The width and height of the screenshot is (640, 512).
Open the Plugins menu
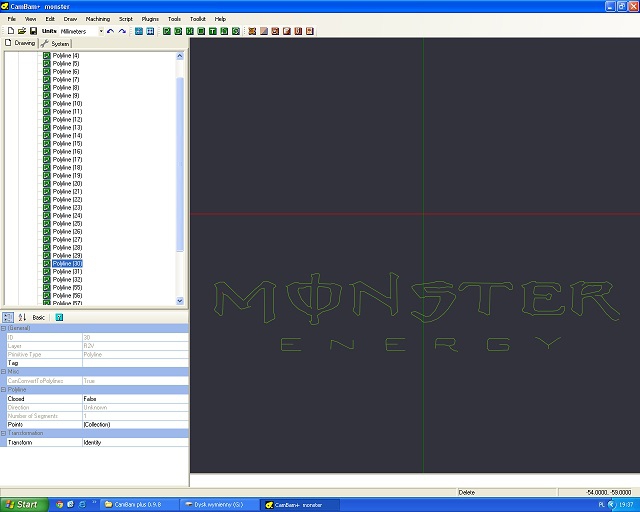(x=150, y=19)
